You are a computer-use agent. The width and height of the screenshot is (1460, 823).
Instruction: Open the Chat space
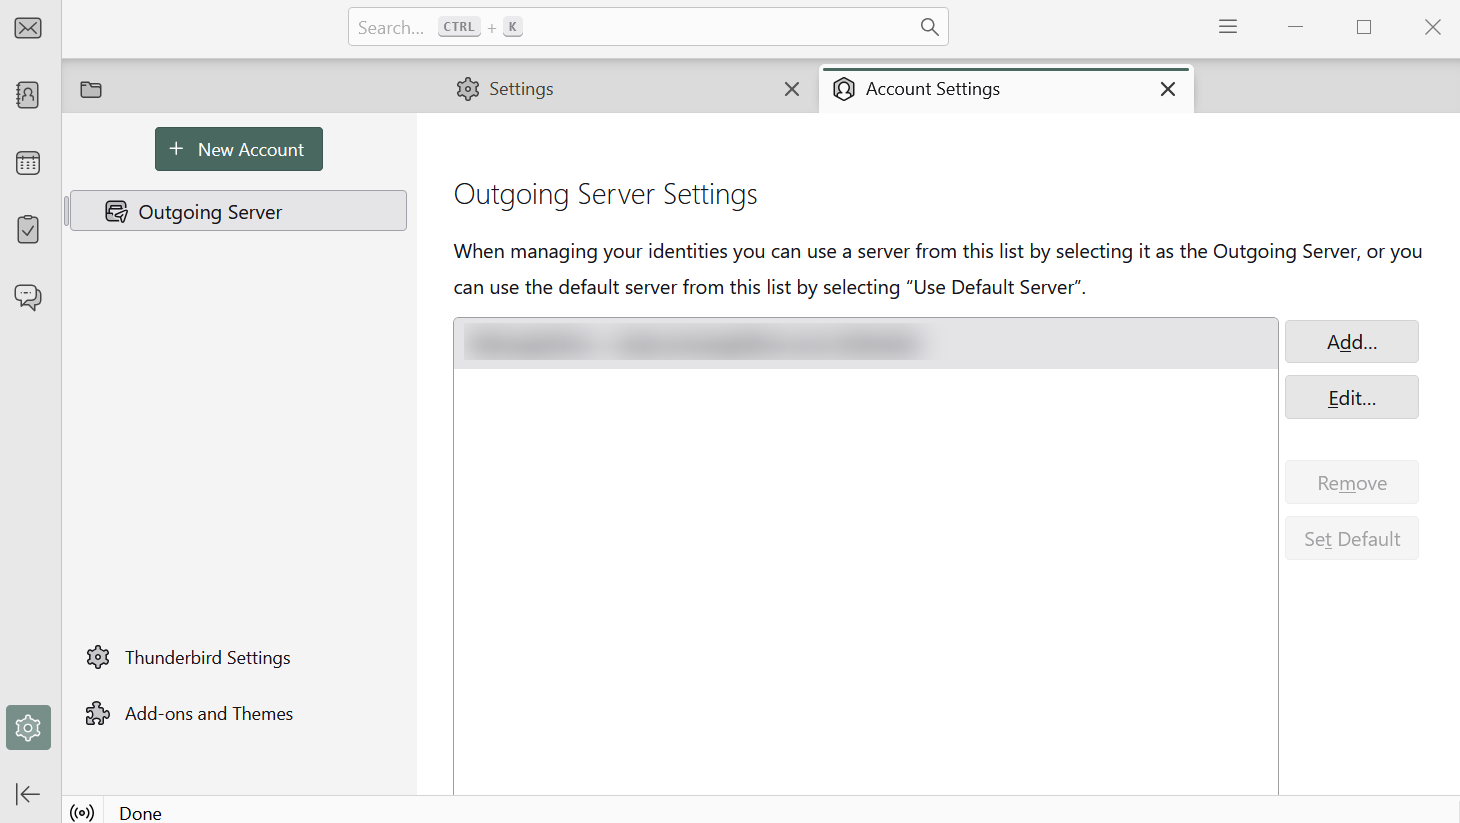coord(28,297)
